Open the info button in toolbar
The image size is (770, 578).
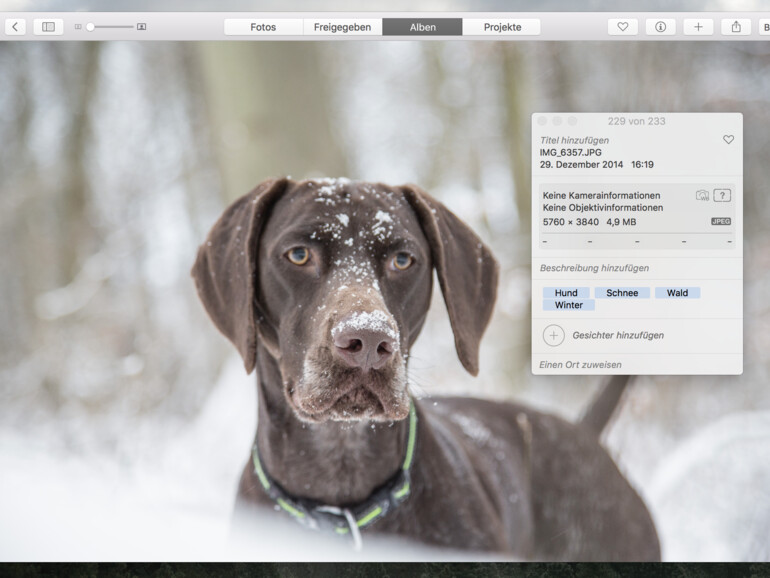coord(660,27)
